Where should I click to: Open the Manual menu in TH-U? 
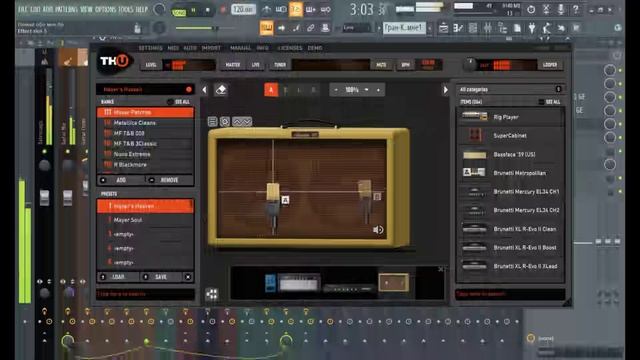[240, 48]
